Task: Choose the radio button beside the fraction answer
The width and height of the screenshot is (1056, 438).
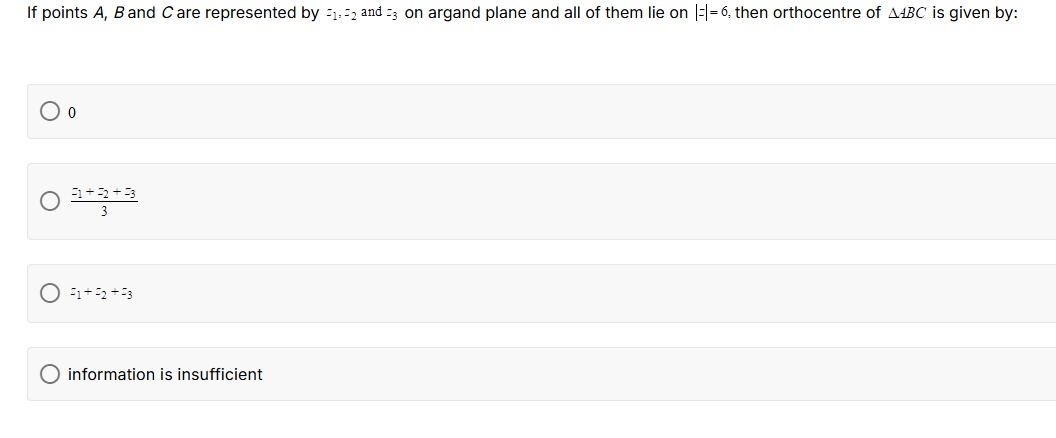Action: 49,201
